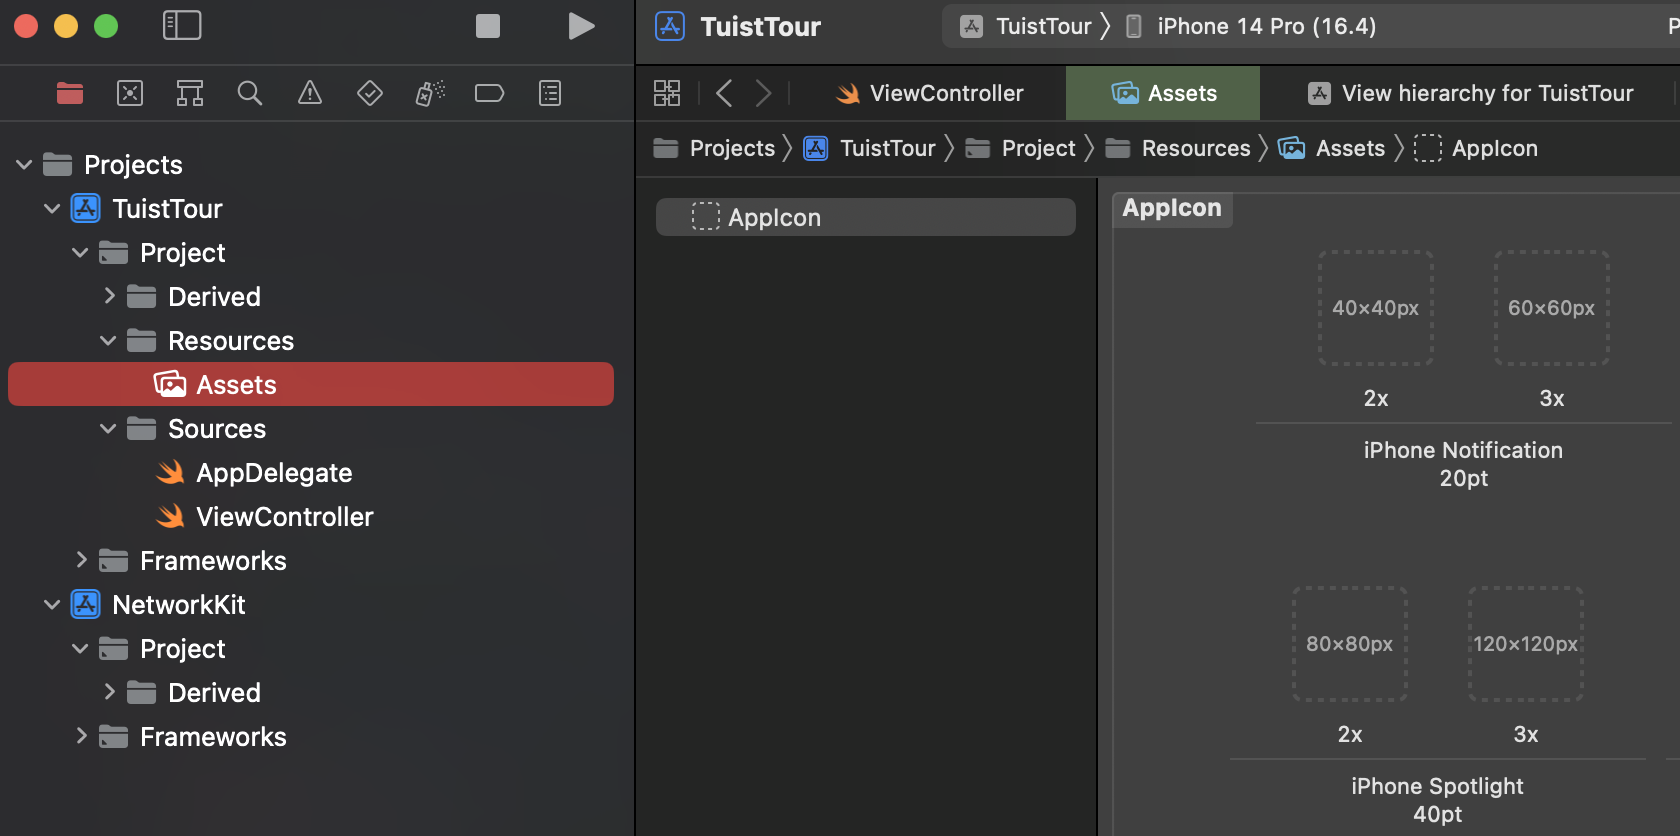Collapse the Projects root group
This screenshot has height=836, width=1680.
click(x=24, y=164)
